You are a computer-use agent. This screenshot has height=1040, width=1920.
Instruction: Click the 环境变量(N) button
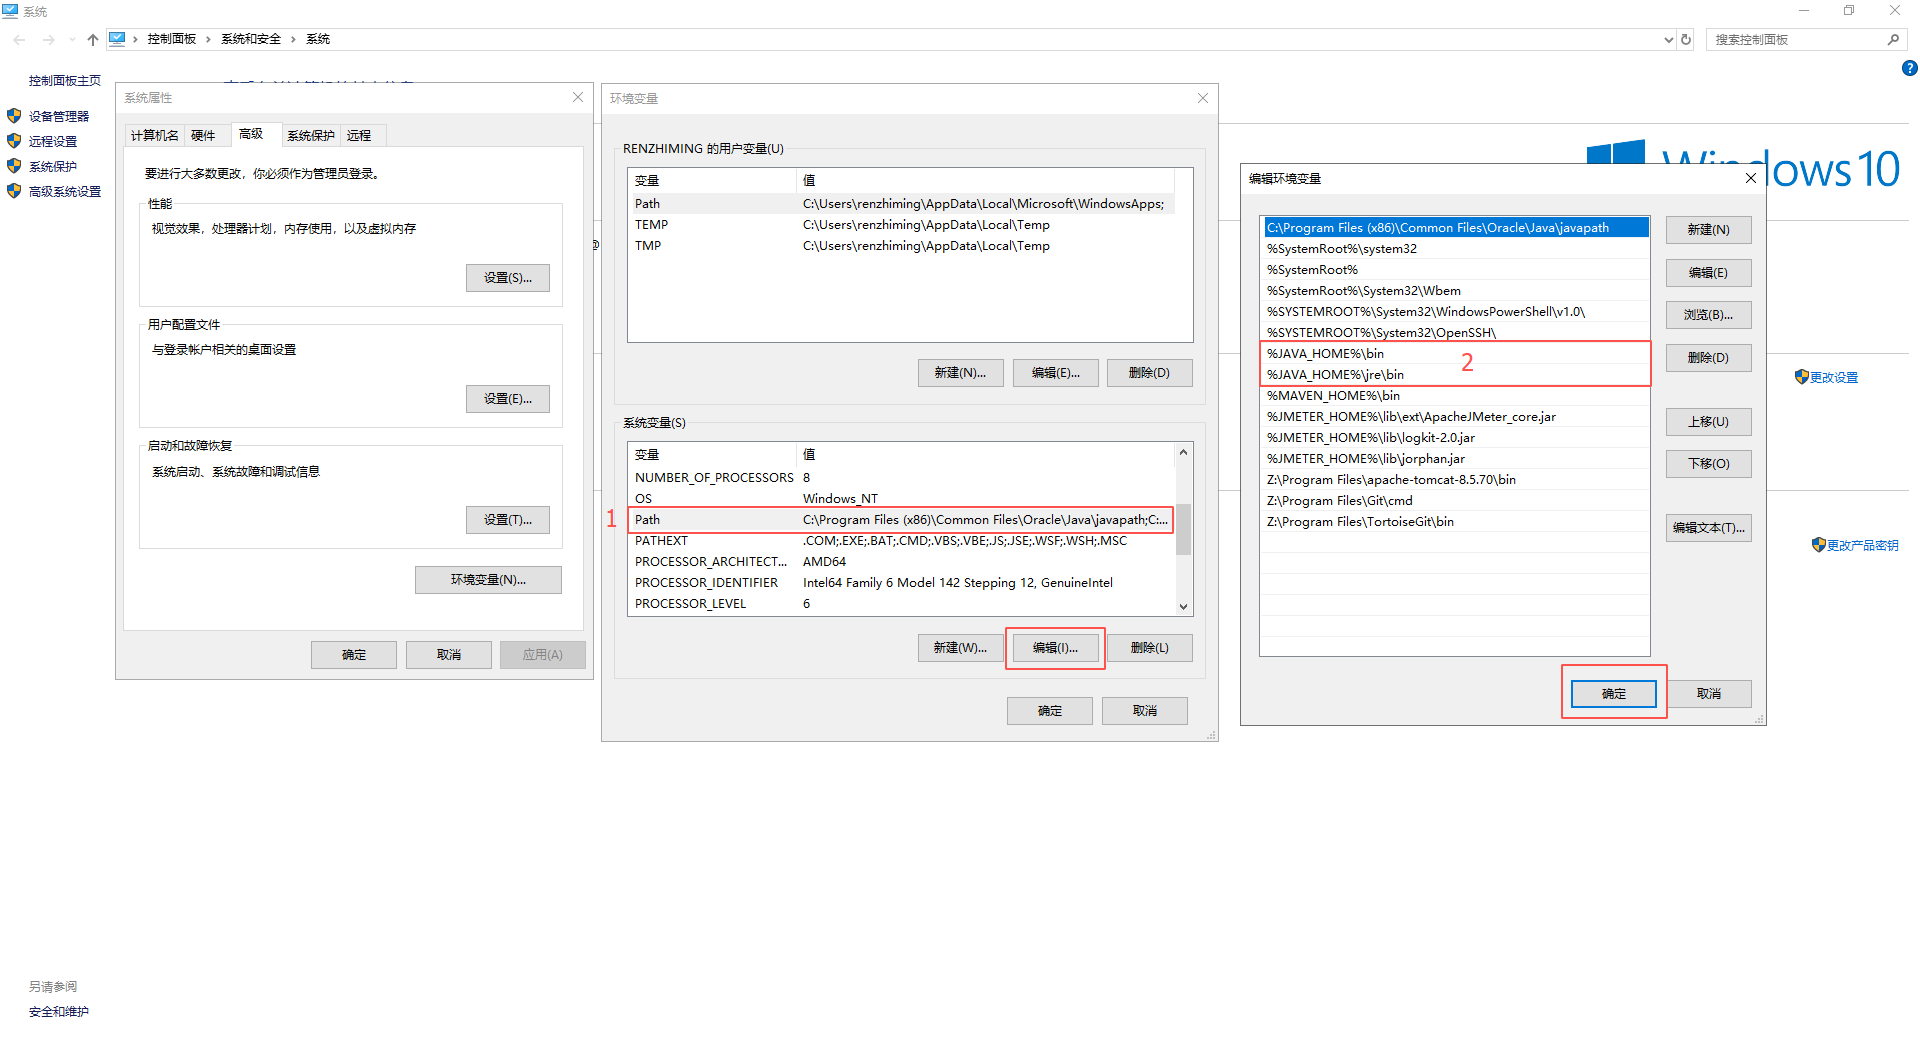click(488, 580)
